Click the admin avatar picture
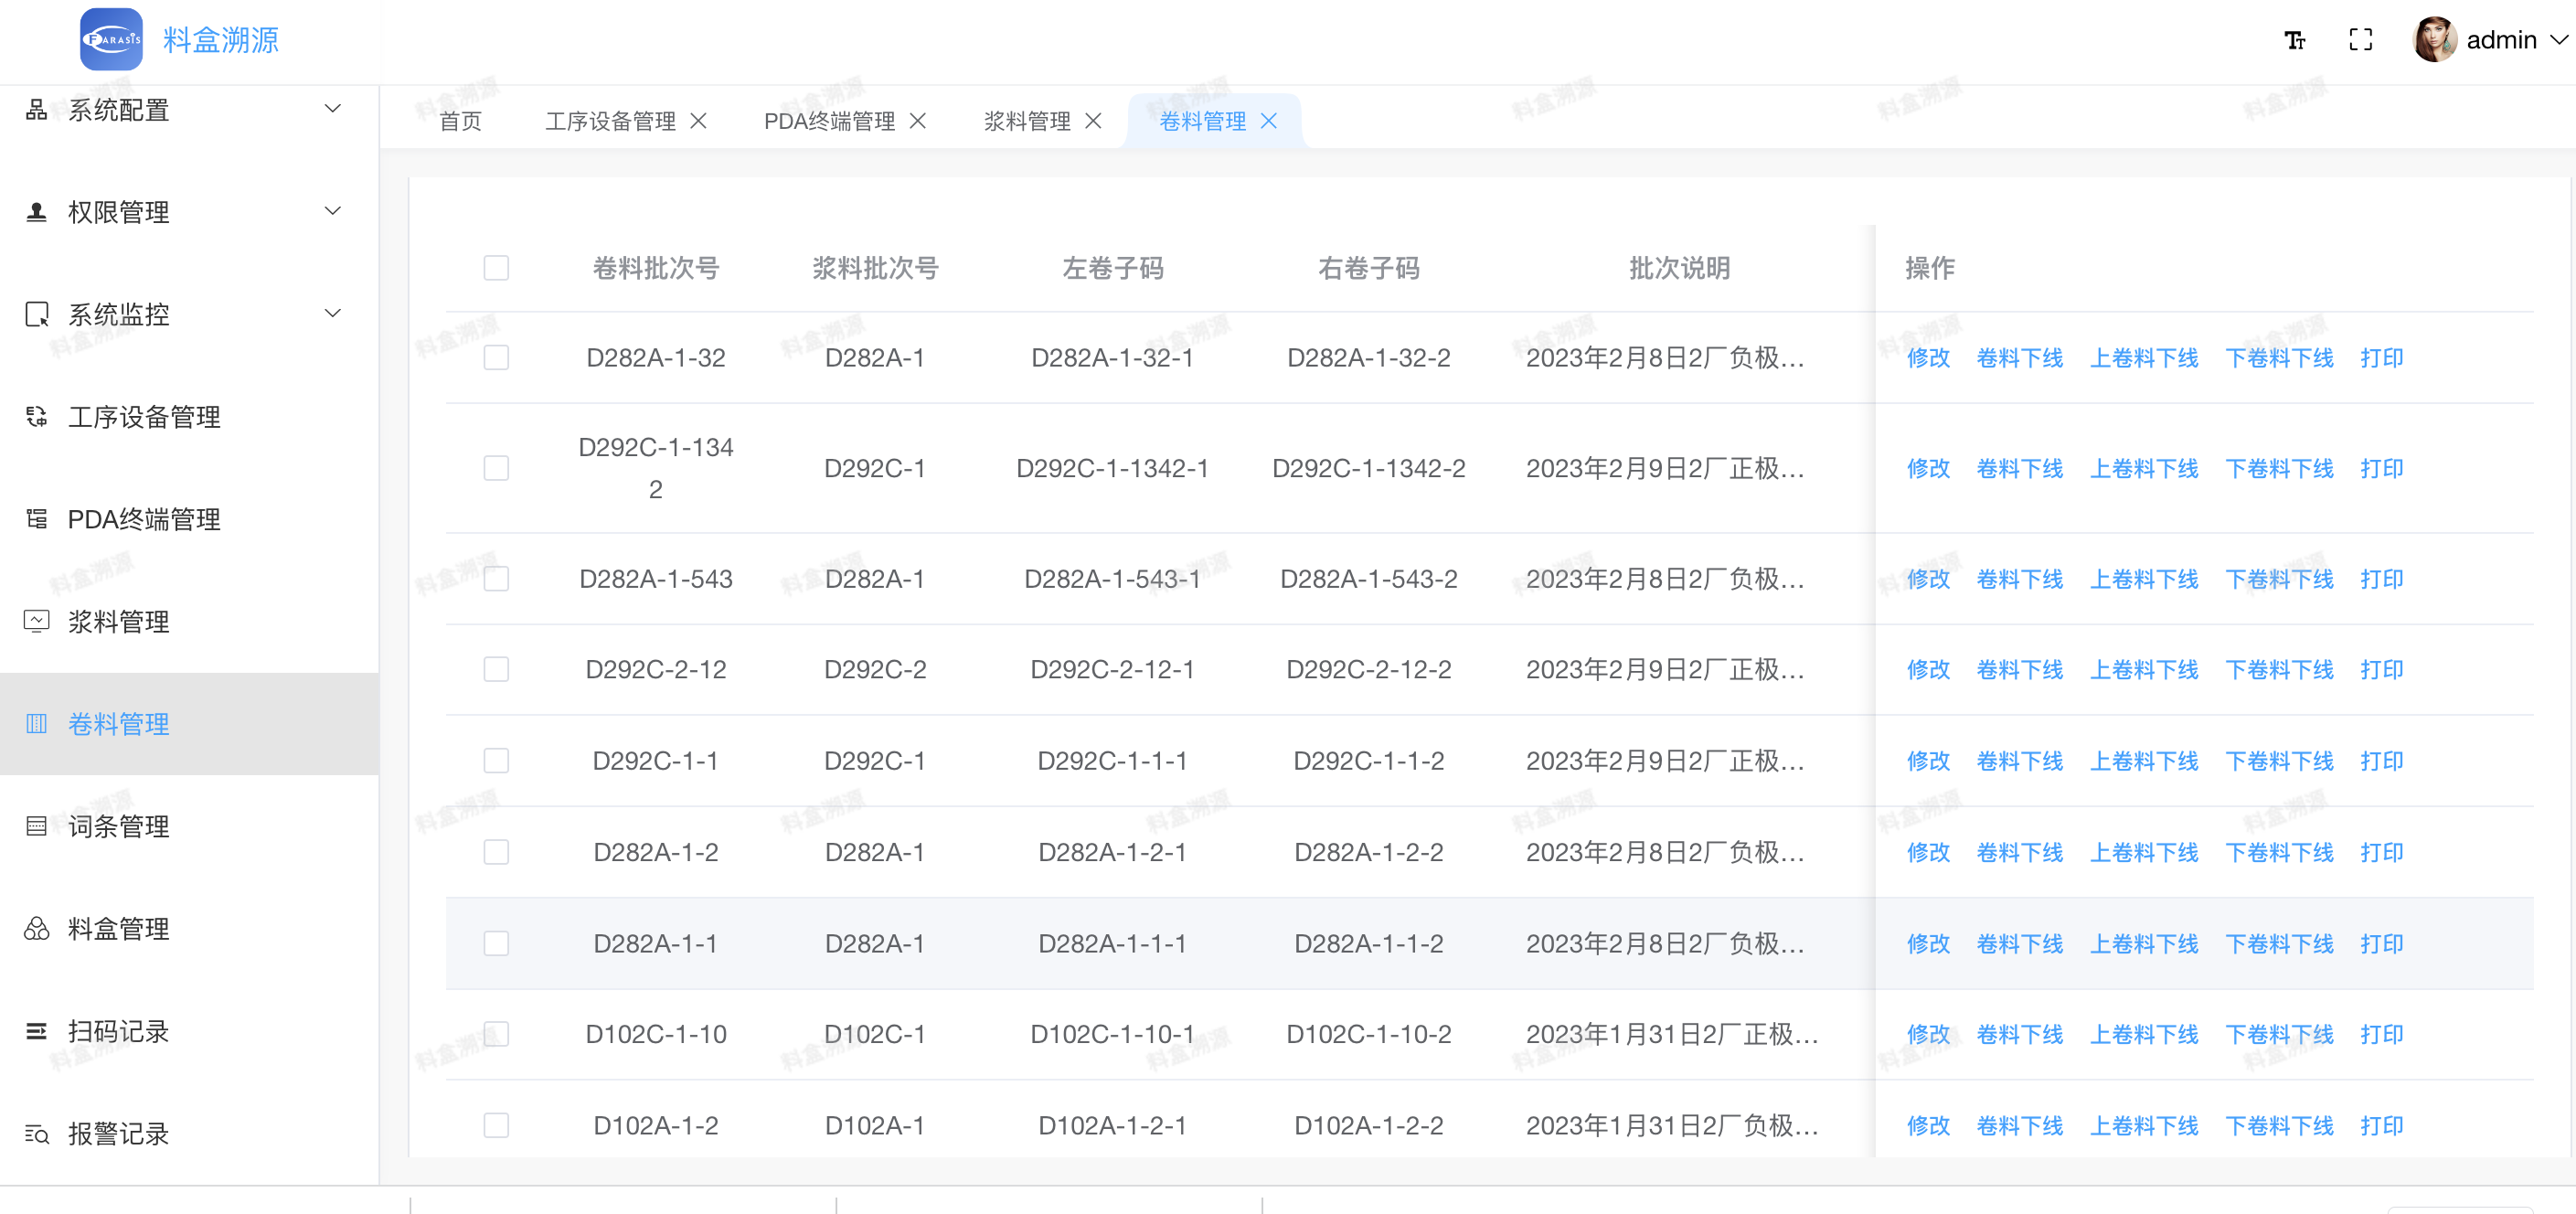 point(2435,40)
